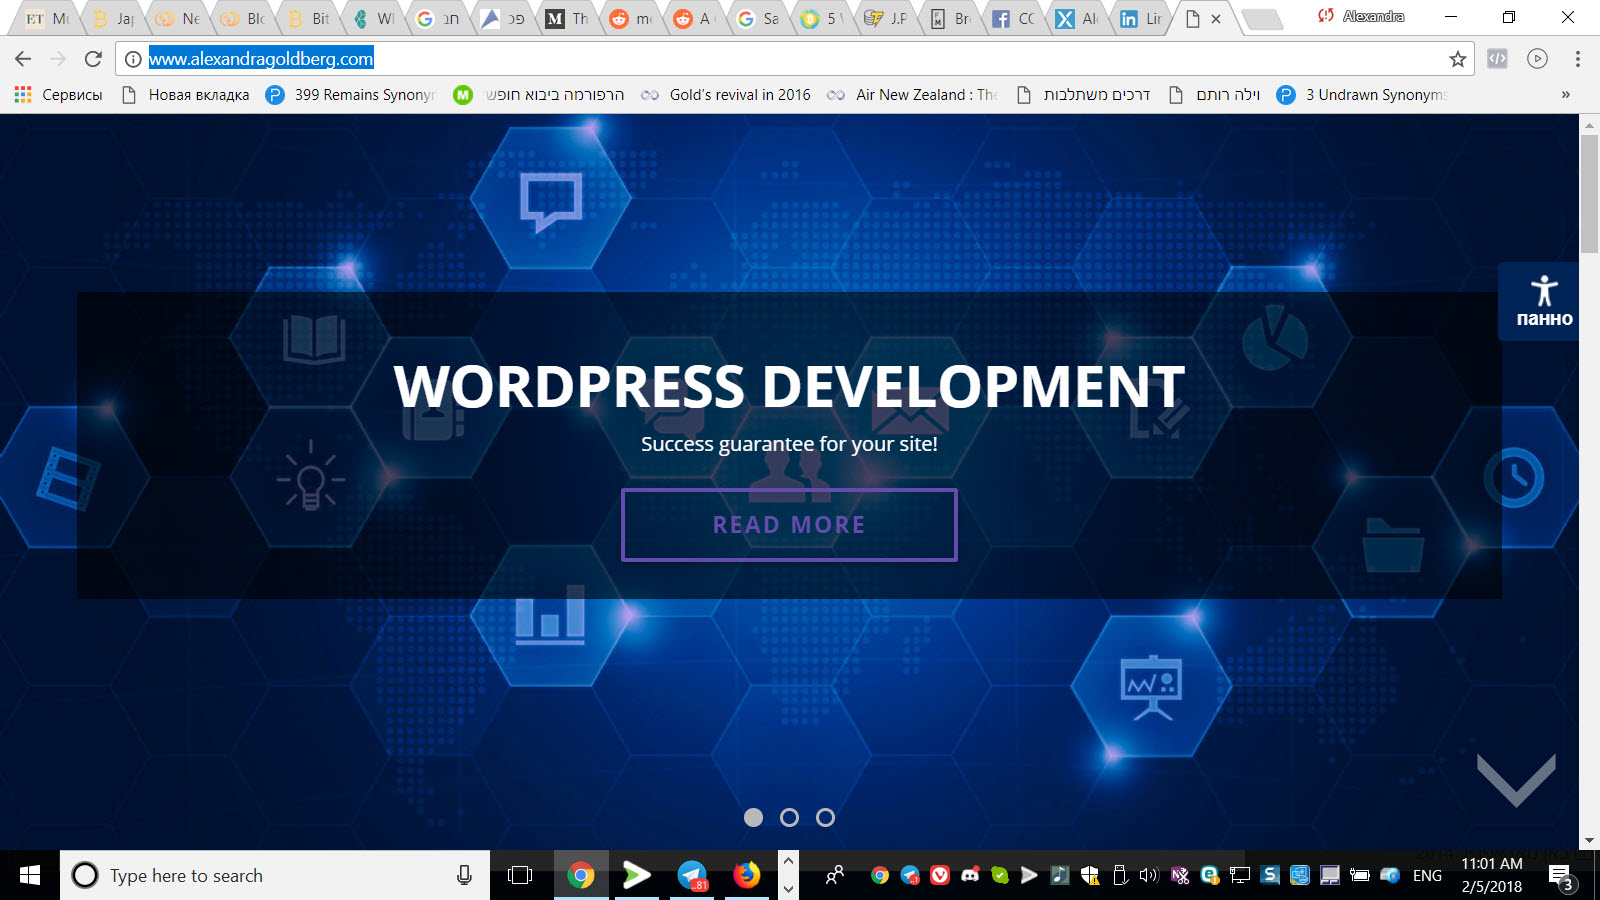The image size is (1600, 900).
Task: Switch to the Chrome taskbar button
Action: 580,875
